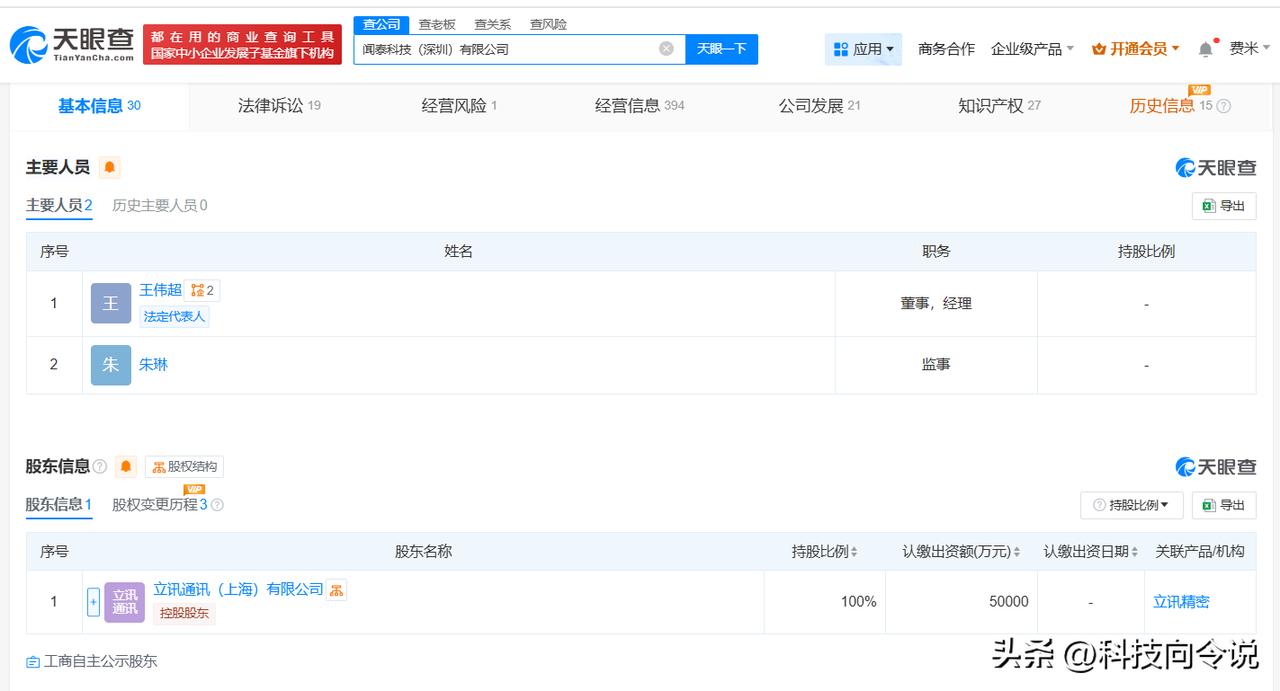Export the 股东信息 table with 导出

click(x=1224, y=505)
